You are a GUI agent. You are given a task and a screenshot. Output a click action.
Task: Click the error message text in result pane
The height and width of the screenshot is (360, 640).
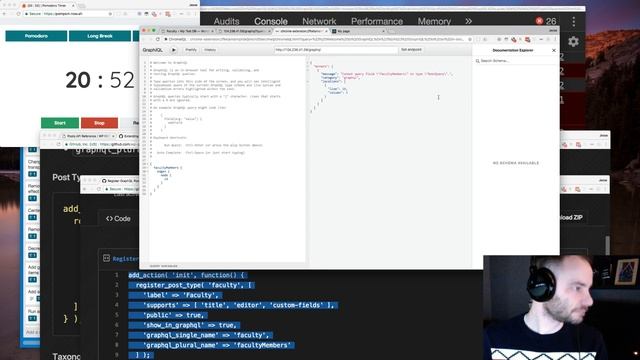[396, 74]
